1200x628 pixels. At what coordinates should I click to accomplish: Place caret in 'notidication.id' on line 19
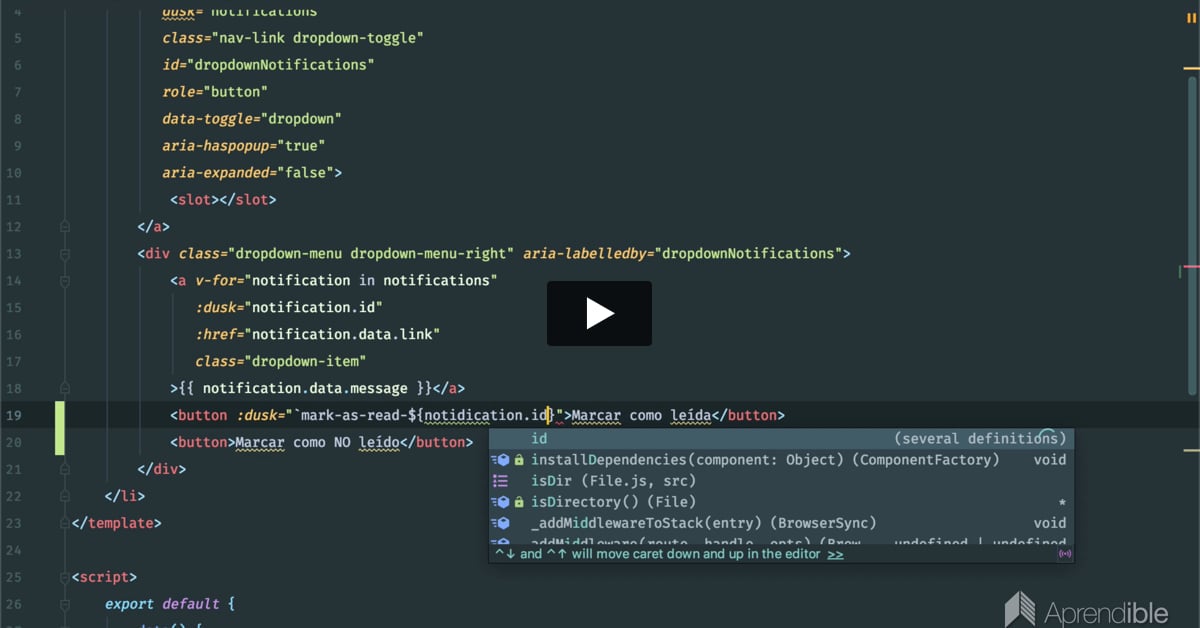[487, 415]
